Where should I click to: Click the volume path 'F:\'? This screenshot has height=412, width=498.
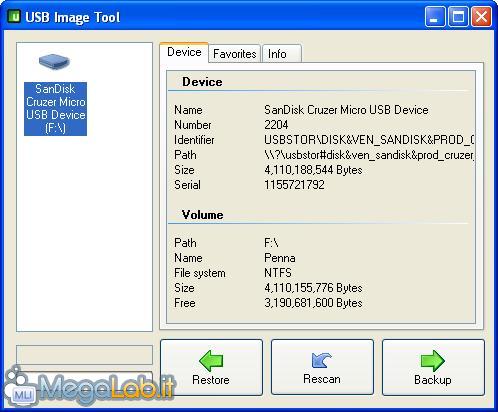tap(271, 243)
